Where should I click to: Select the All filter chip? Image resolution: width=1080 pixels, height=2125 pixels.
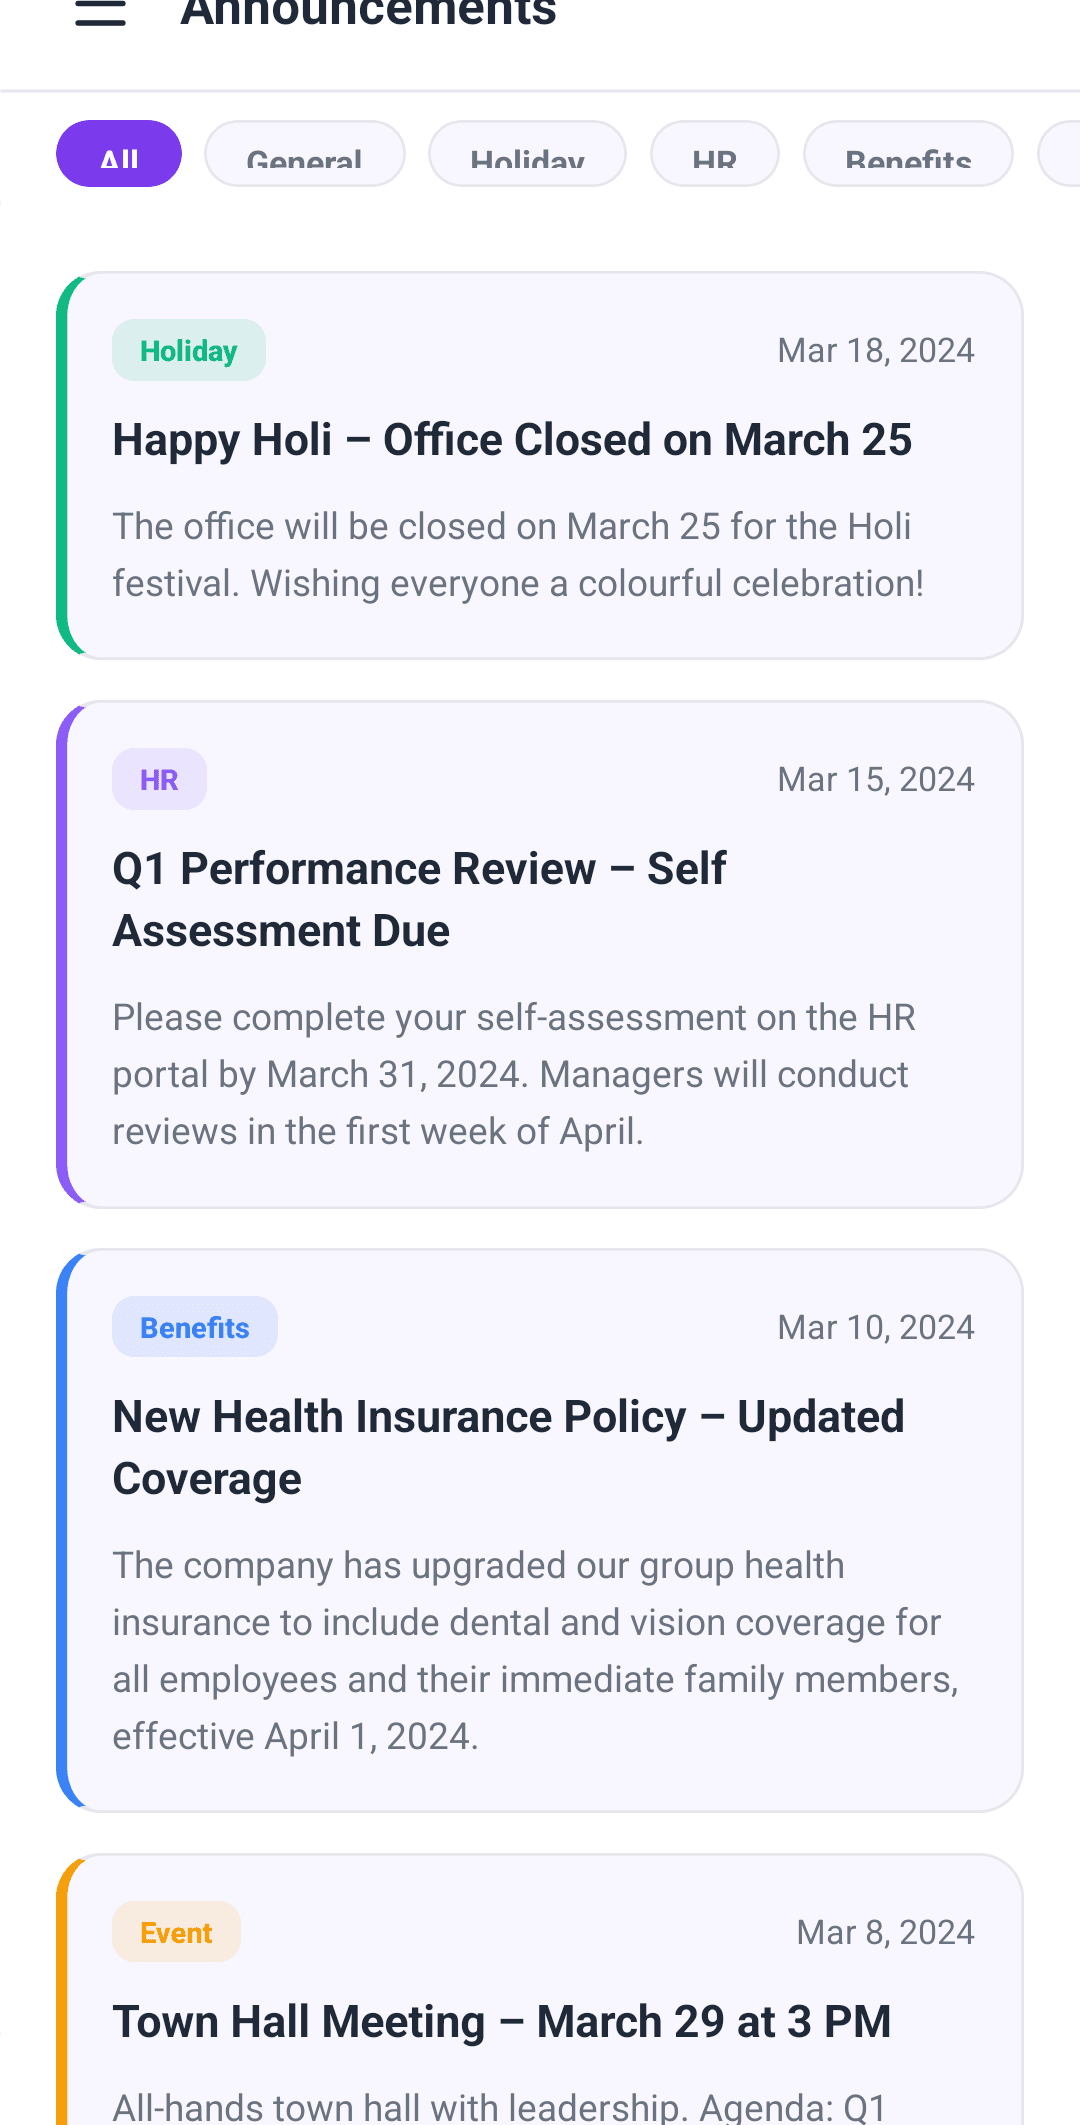[x=119, y=155]
